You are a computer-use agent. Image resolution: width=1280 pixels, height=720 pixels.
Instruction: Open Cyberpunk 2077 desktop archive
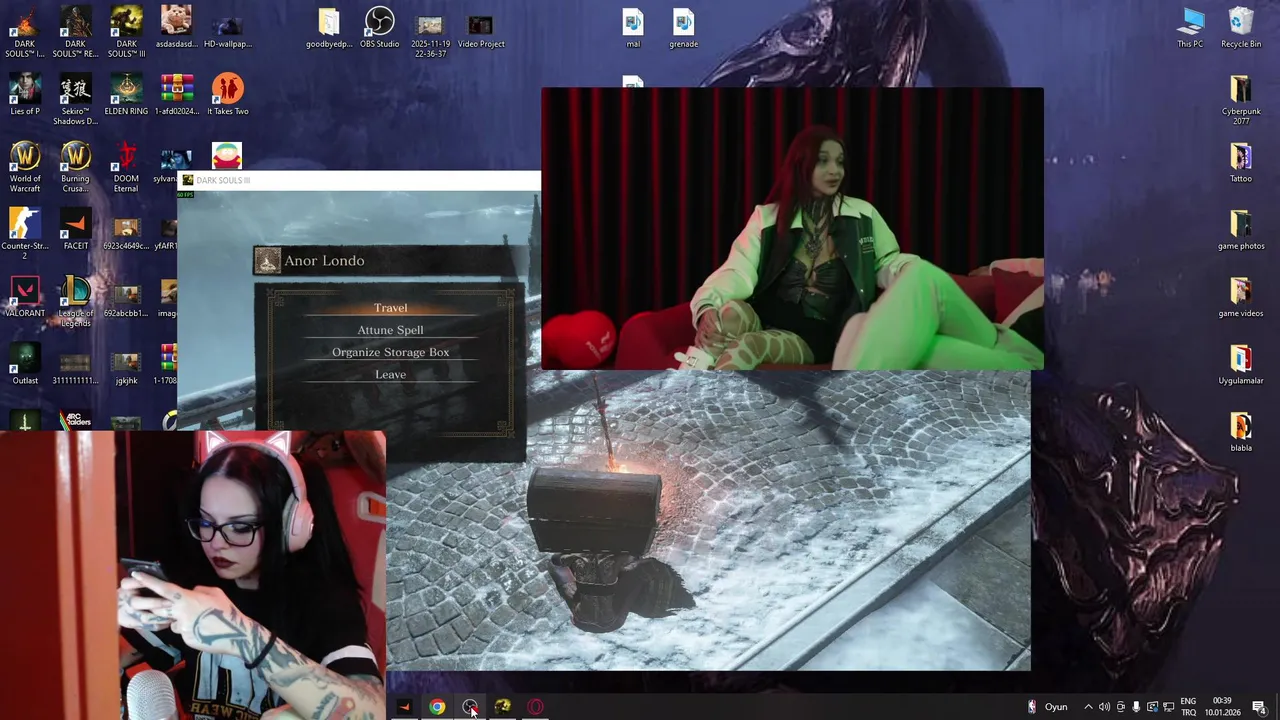[1241, 100]
